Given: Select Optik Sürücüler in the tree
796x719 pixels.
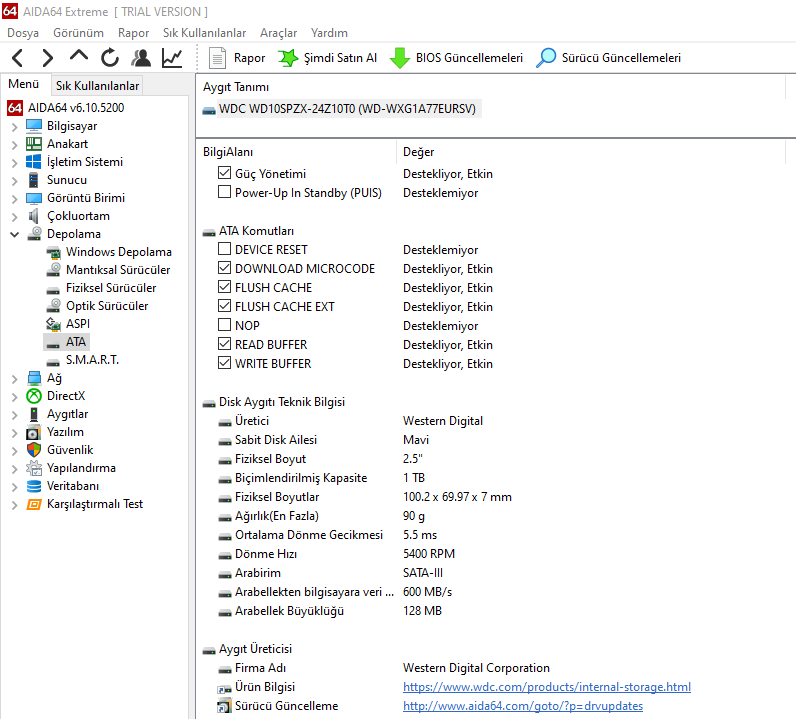Looking at the screenshot, I should click(107, 306).
